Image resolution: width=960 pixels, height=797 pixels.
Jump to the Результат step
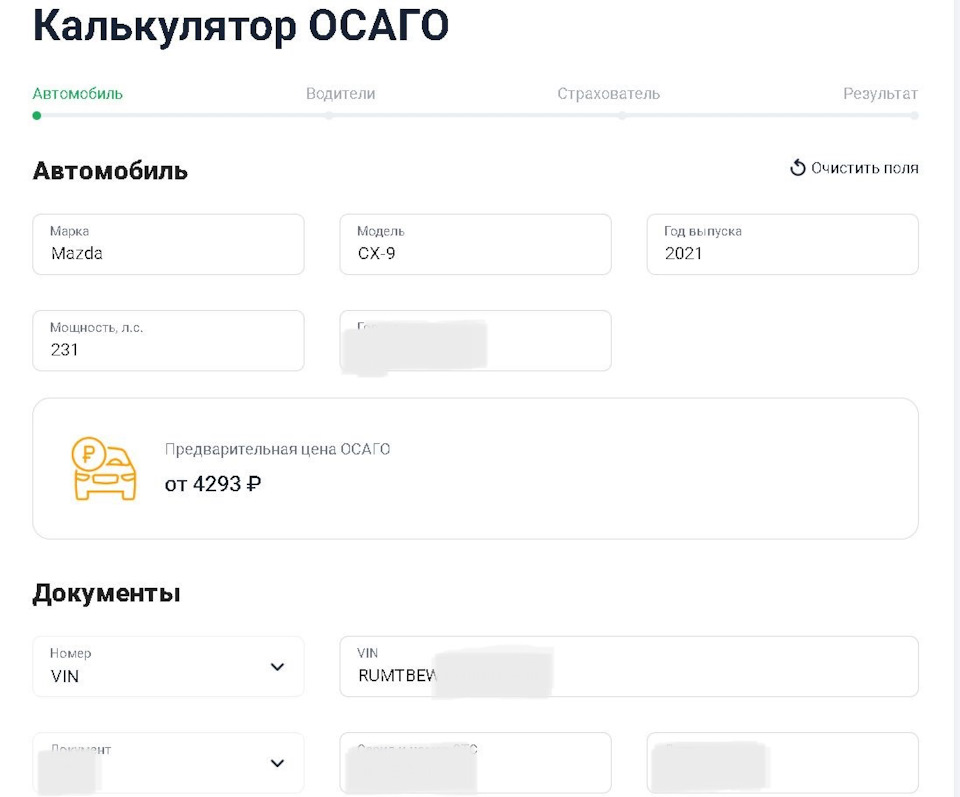point(880,94)
